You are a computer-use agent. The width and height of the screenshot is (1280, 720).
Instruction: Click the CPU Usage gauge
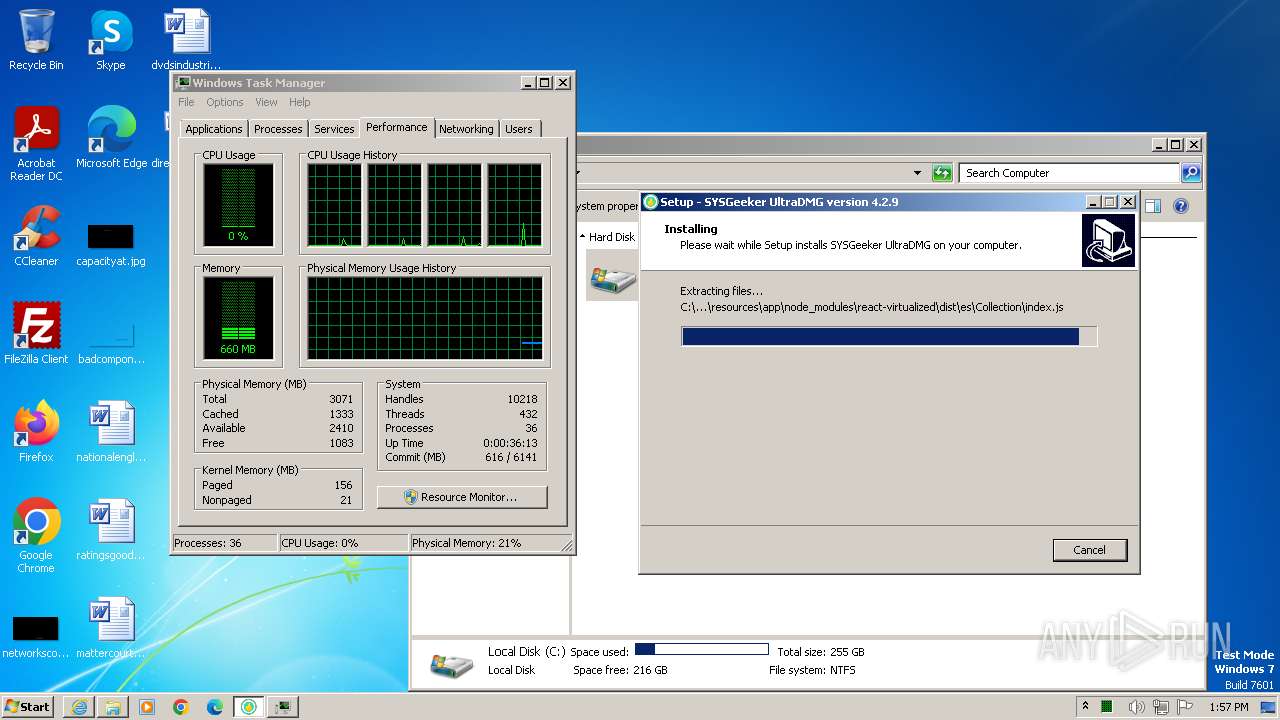pyautogui.click(x=238, y=205)
